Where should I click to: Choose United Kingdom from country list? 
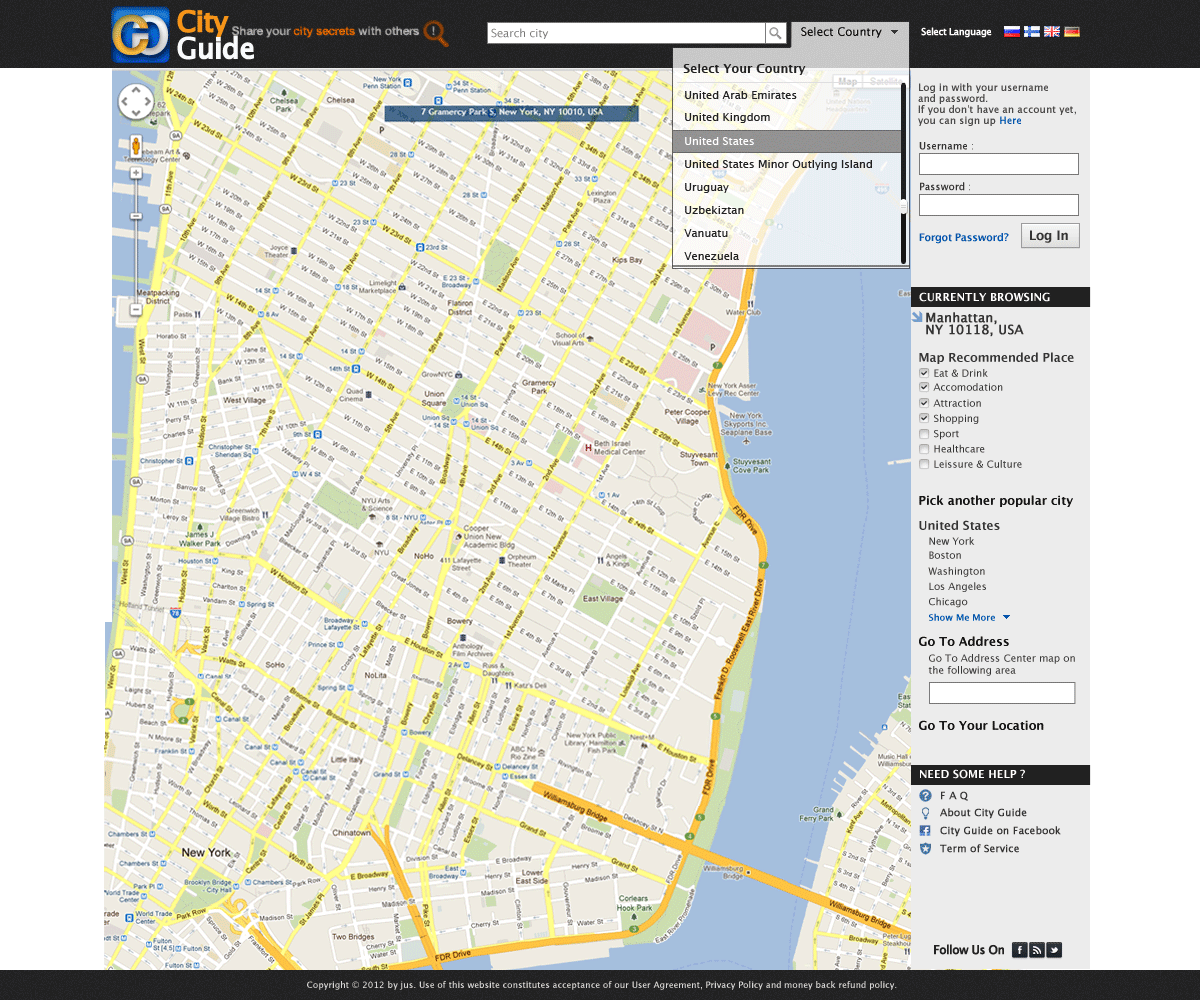tap(727, 117)
